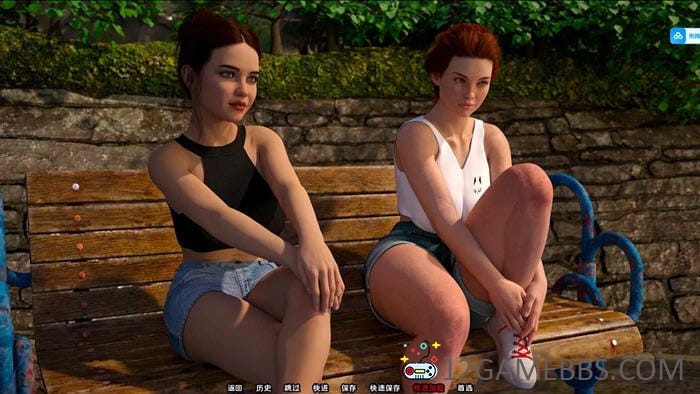Open 首选 preferences menu
Viewport: 700px width, 394px height.
(x=465, y=388)
